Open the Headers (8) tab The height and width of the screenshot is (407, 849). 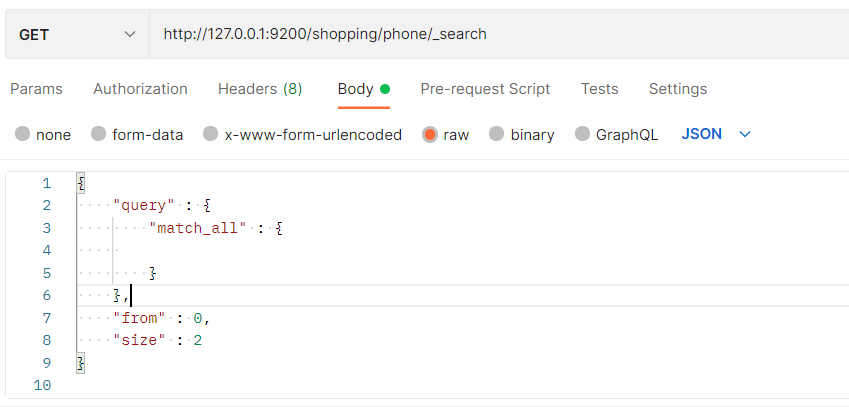point(260,89)
